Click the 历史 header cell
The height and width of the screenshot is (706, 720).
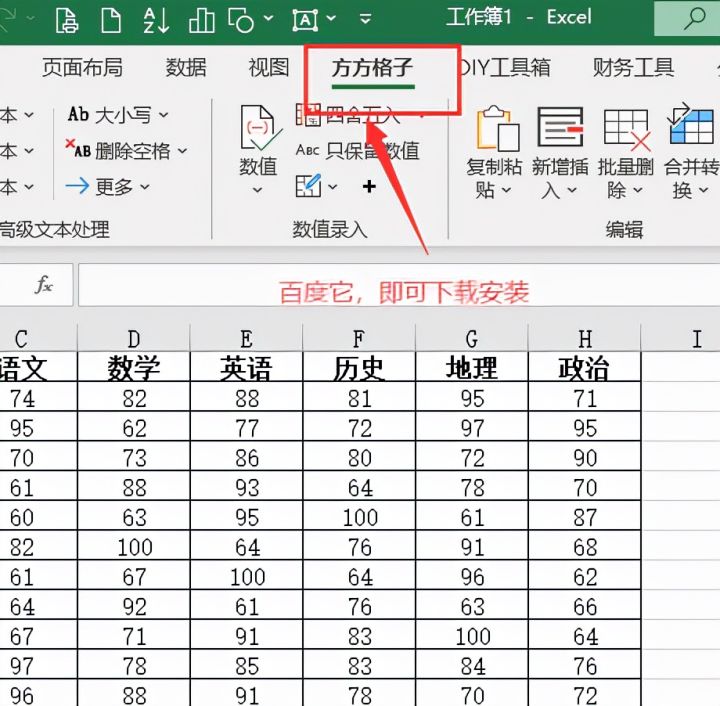(x=359, y=367)
